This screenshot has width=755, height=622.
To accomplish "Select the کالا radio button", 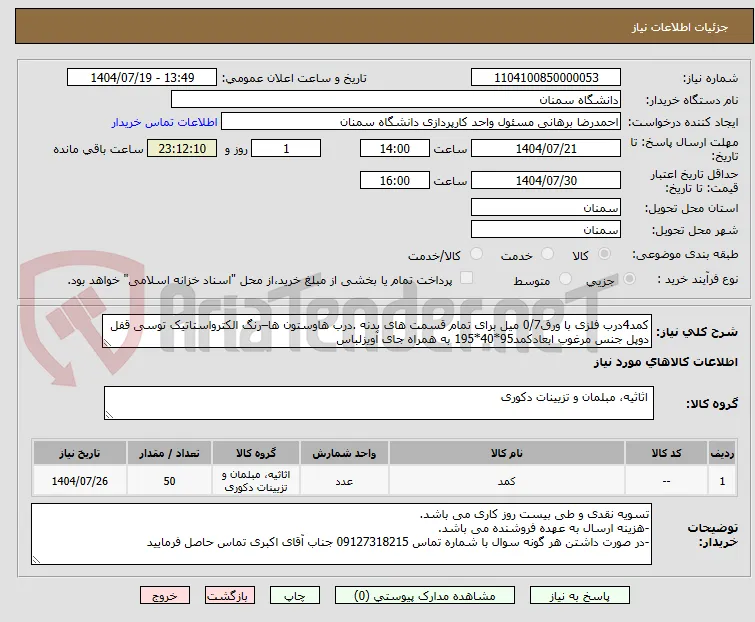I will 604,254.
